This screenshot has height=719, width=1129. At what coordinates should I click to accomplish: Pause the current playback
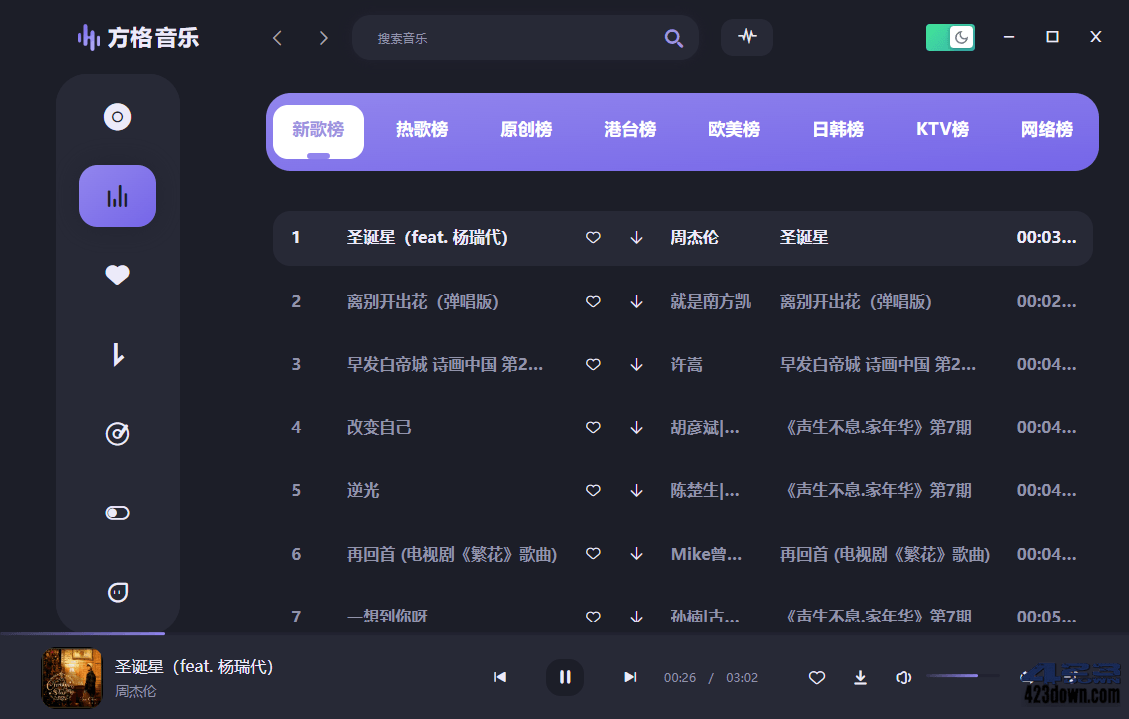565,677
